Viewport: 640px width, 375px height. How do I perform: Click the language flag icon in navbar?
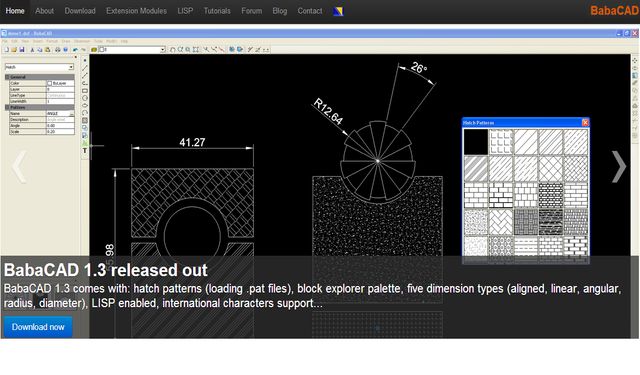click(x=338, y=11)
